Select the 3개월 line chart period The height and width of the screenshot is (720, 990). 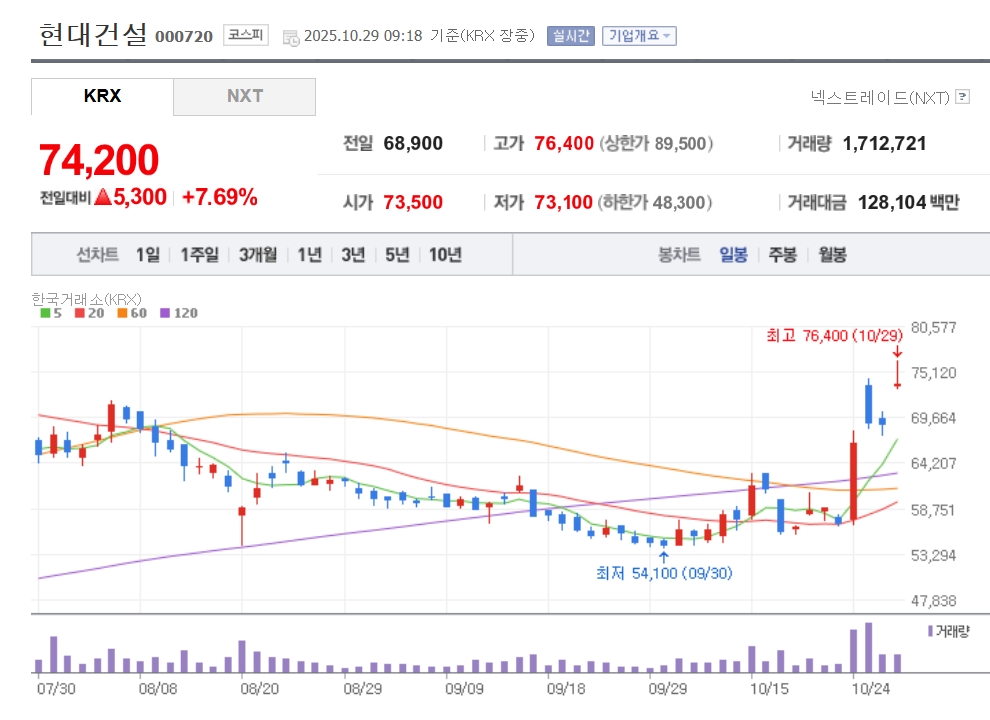click(x=258, y=255)
